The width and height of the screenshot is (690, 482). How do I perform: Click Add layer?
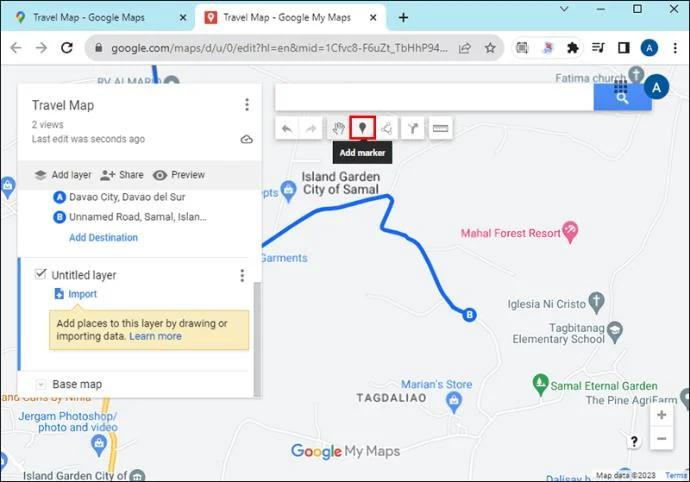(63, 175)
